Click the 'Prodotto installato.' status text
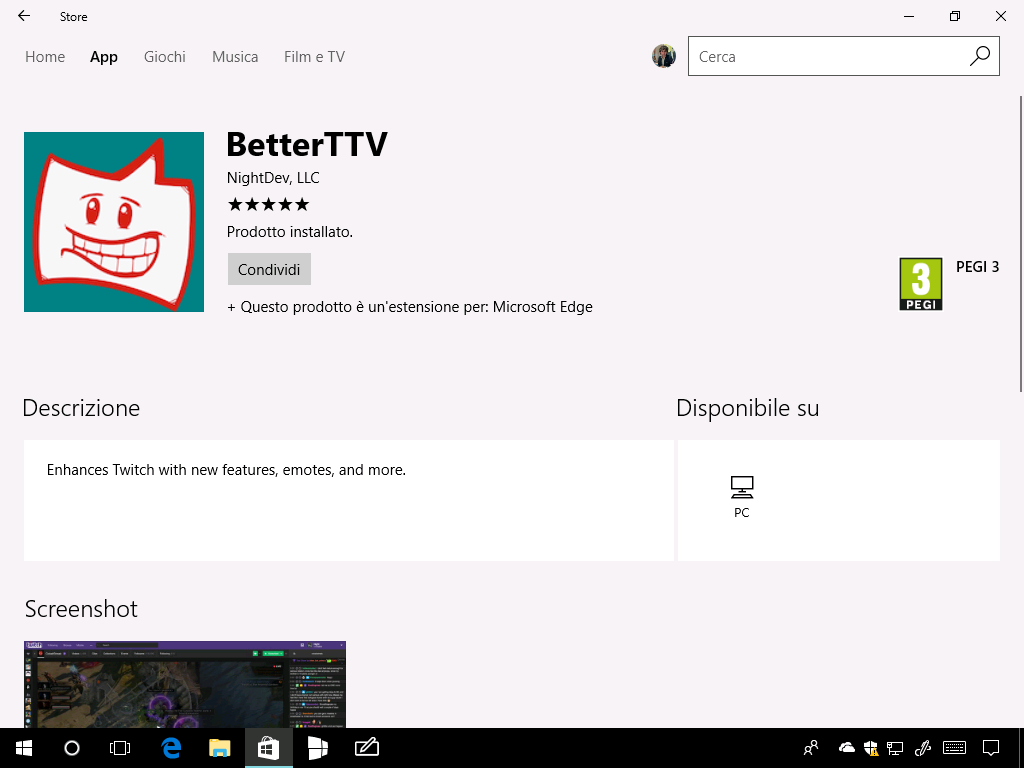The height and width of the screenshot is (768, 1024). pyautogui.click(x=290, y=232)
